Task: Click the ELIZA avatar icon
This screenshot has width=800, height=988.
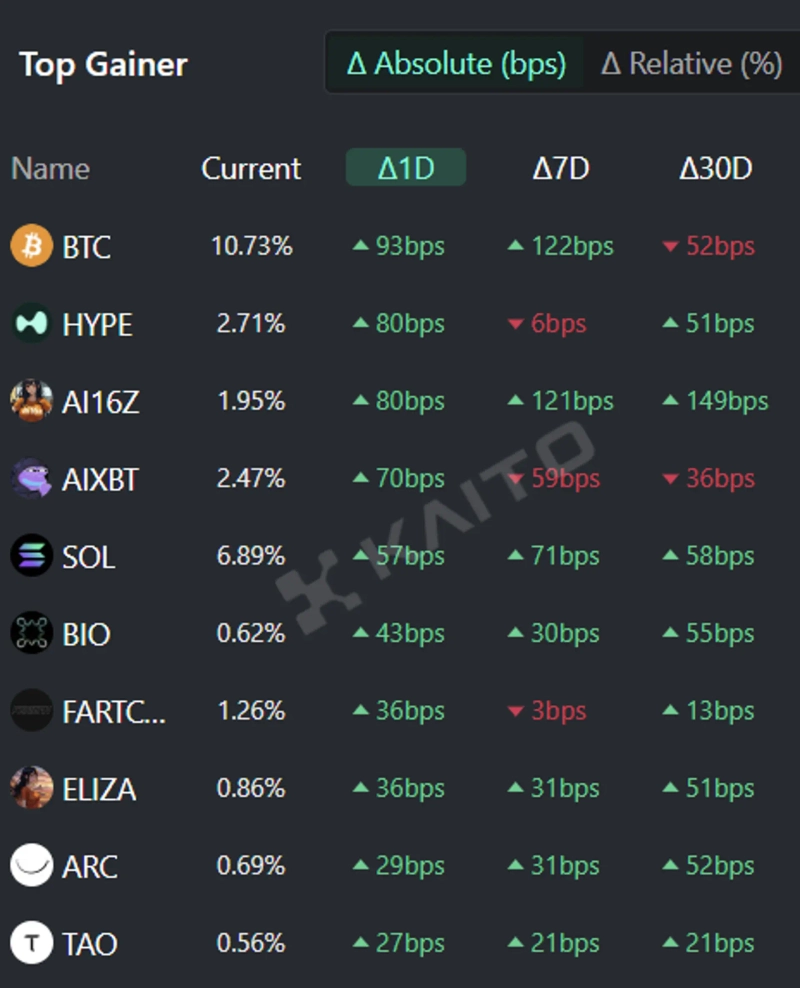Action: click(x=31, y=788)
